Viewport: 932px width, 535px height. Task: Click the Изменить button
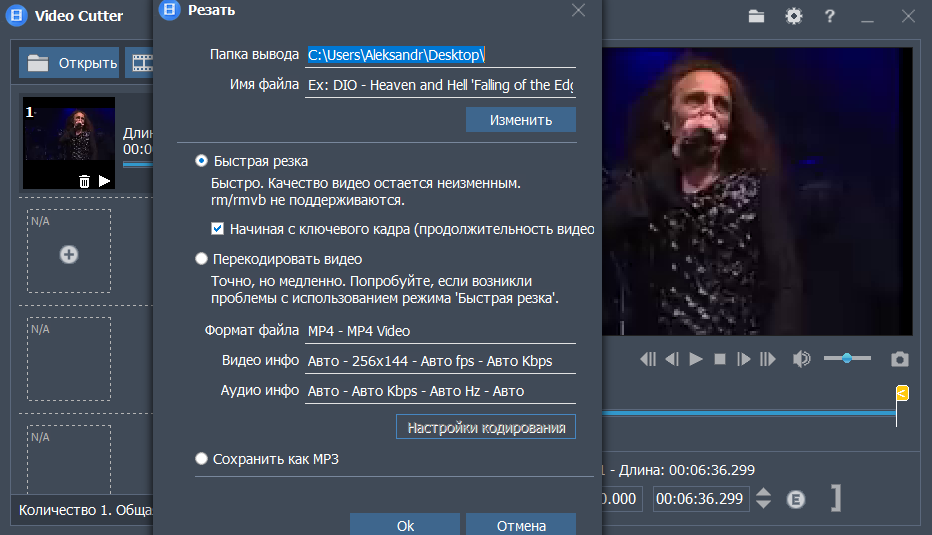[521, 119]
